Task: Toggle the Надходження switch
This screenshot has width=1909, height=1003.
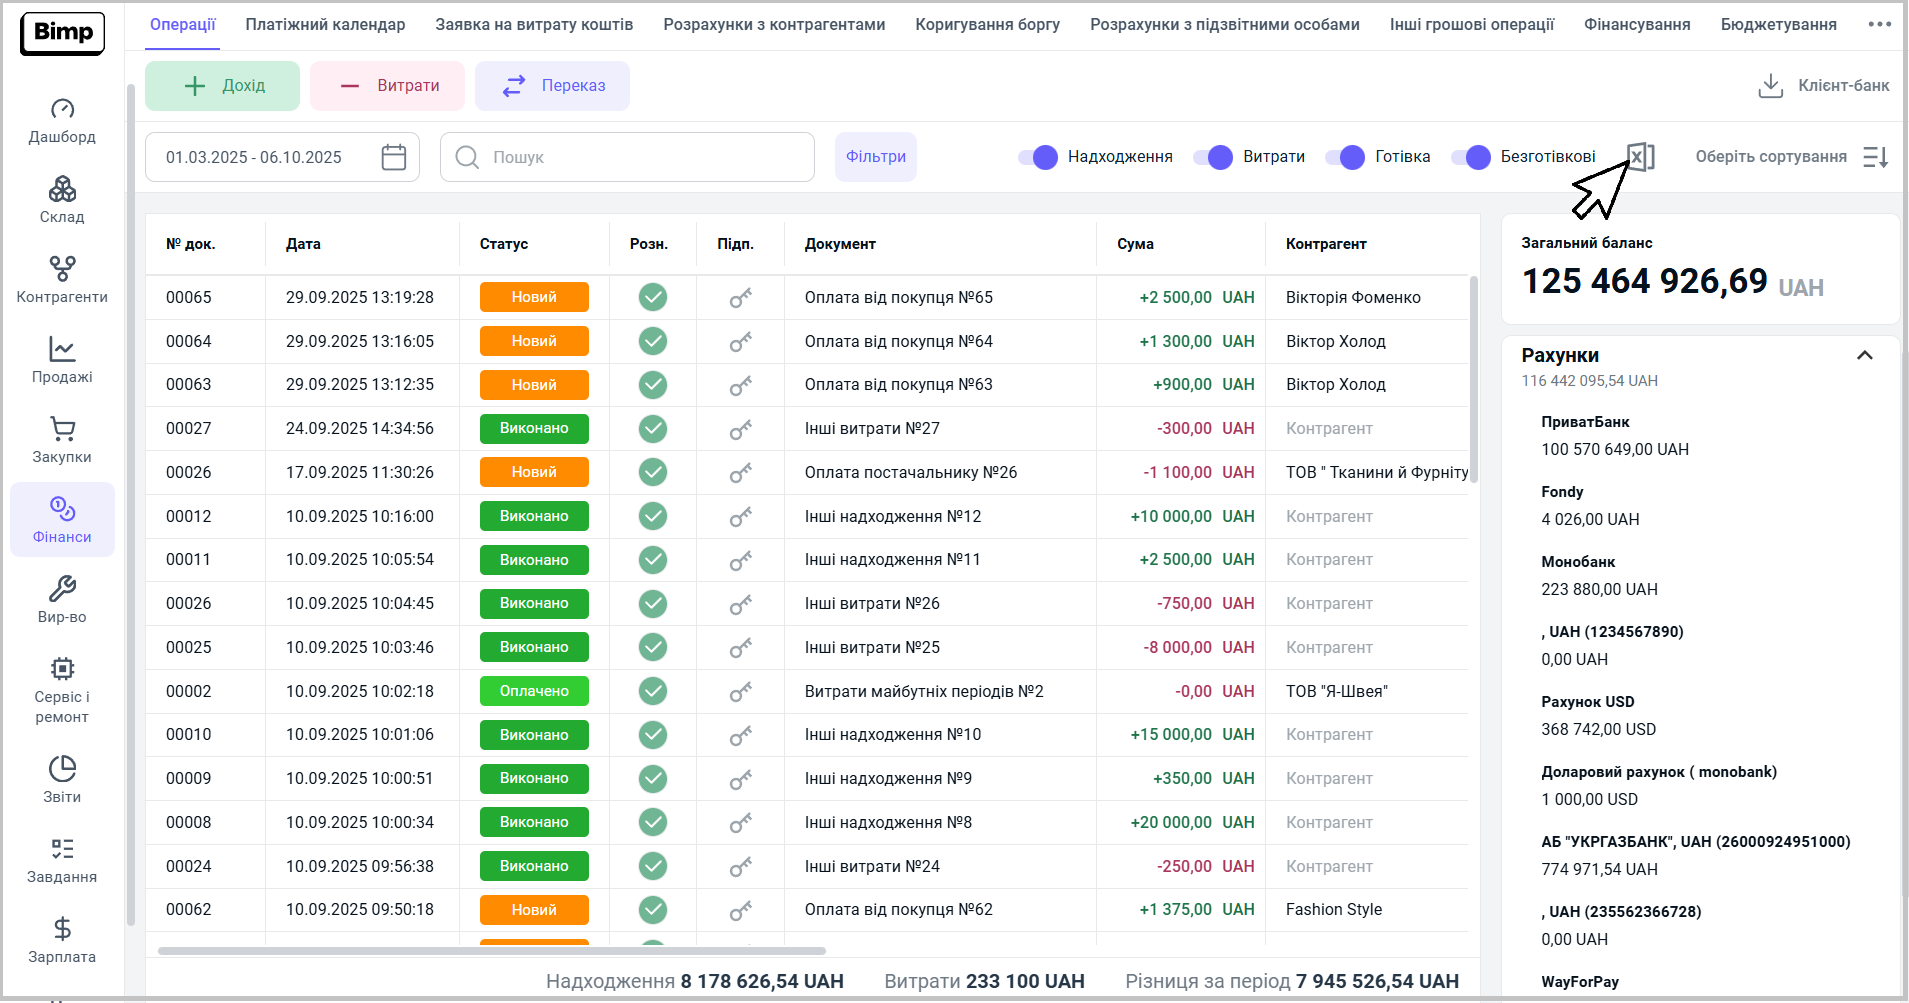Action: pos(1039,157)
